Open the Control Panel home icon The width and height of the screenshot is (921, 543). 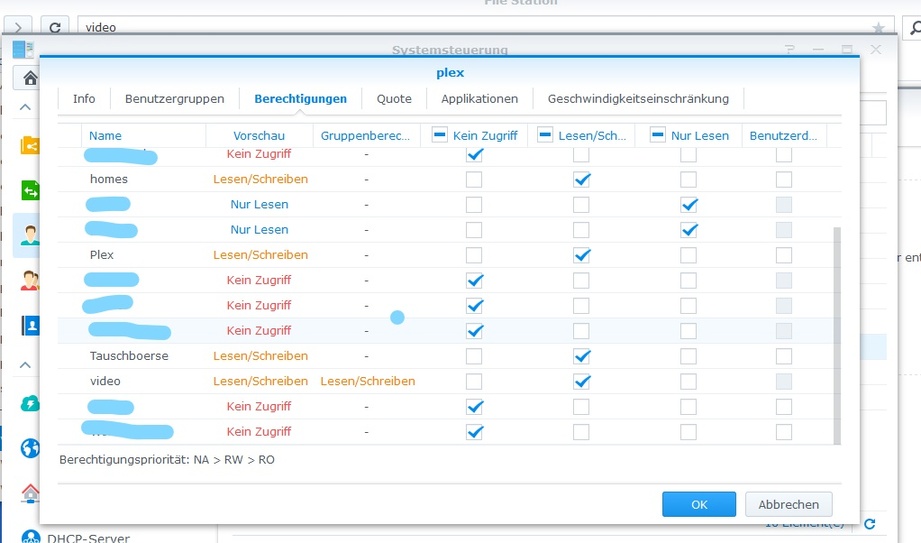[29, 78]
